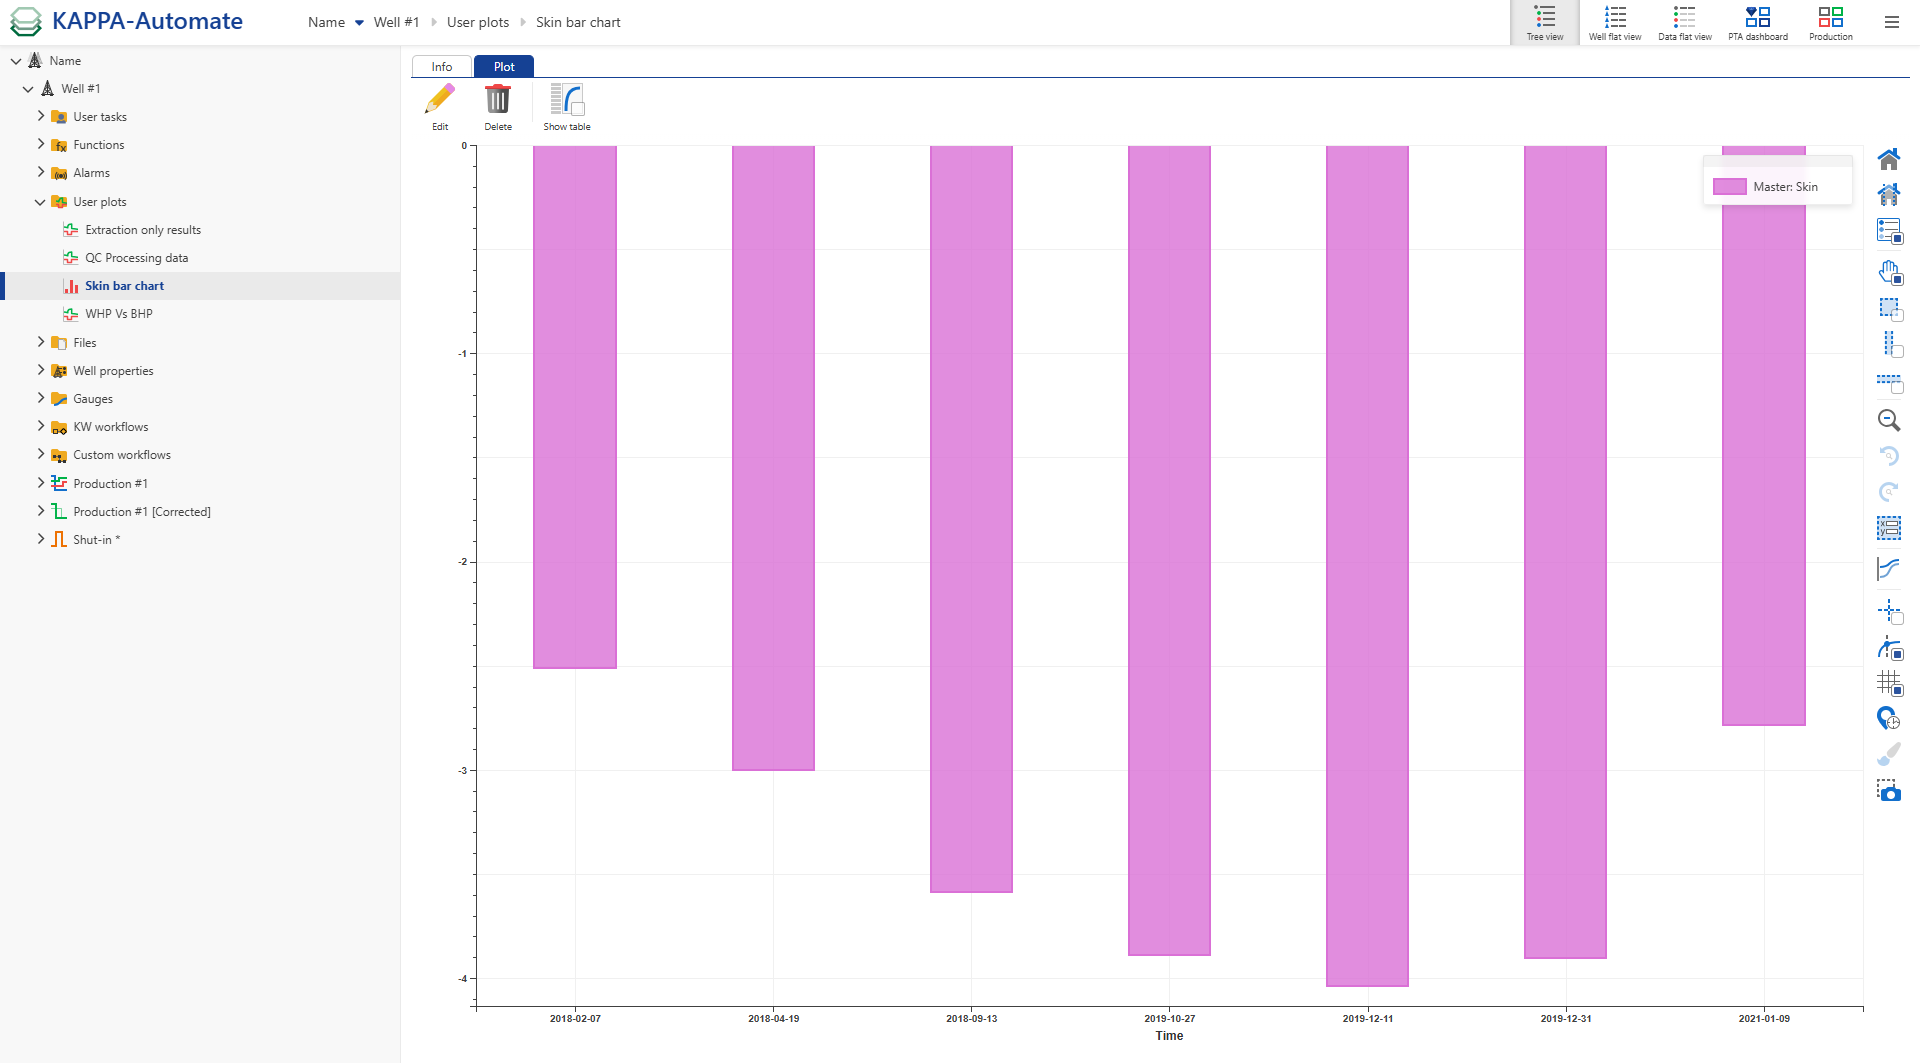Image resolution: width=1920 pixels, height=1063 pixels.
Task: Collapse the User plots folder
Action: point(40,201)
